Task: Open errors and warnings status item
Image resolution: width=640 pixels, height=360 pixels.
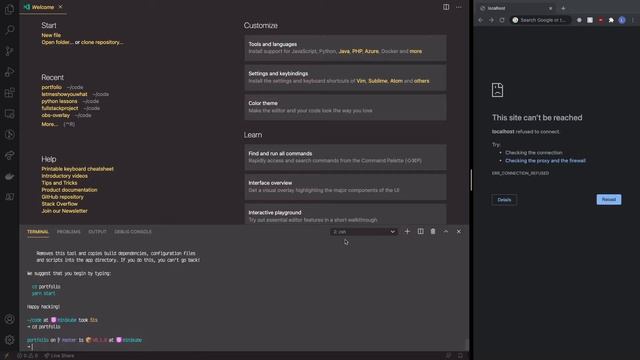Action: pyautogui.click(x=28, y=356)
